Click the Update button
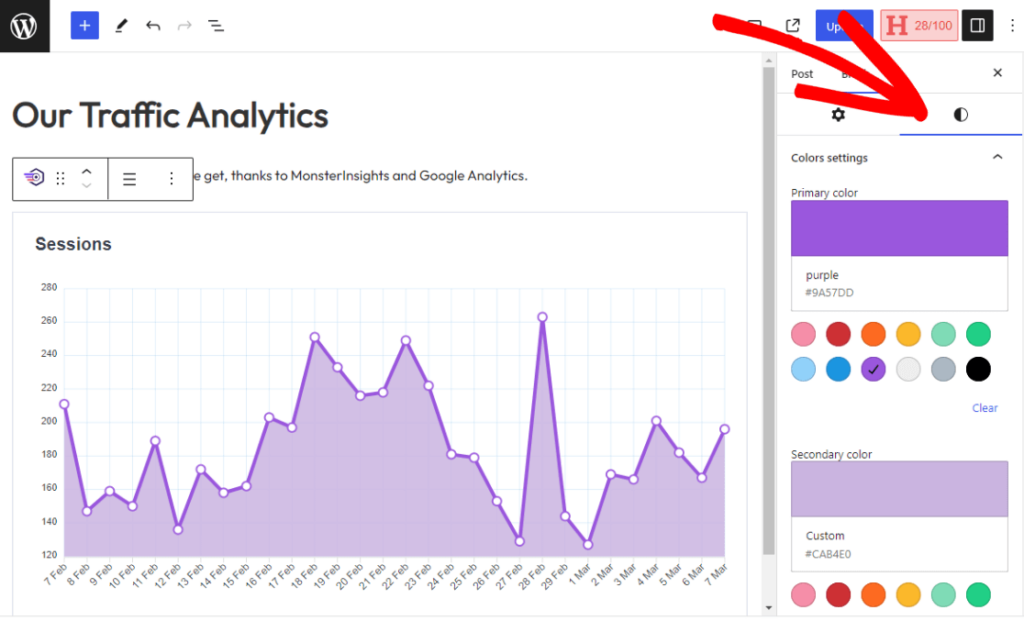 point(844,25)
